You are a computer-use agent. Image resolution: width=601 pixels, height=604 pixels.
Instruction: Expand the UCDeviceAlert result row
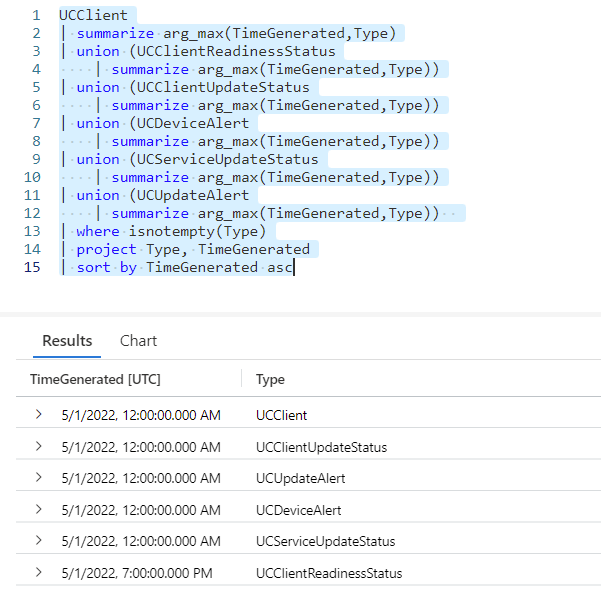[x=39, y=509]
